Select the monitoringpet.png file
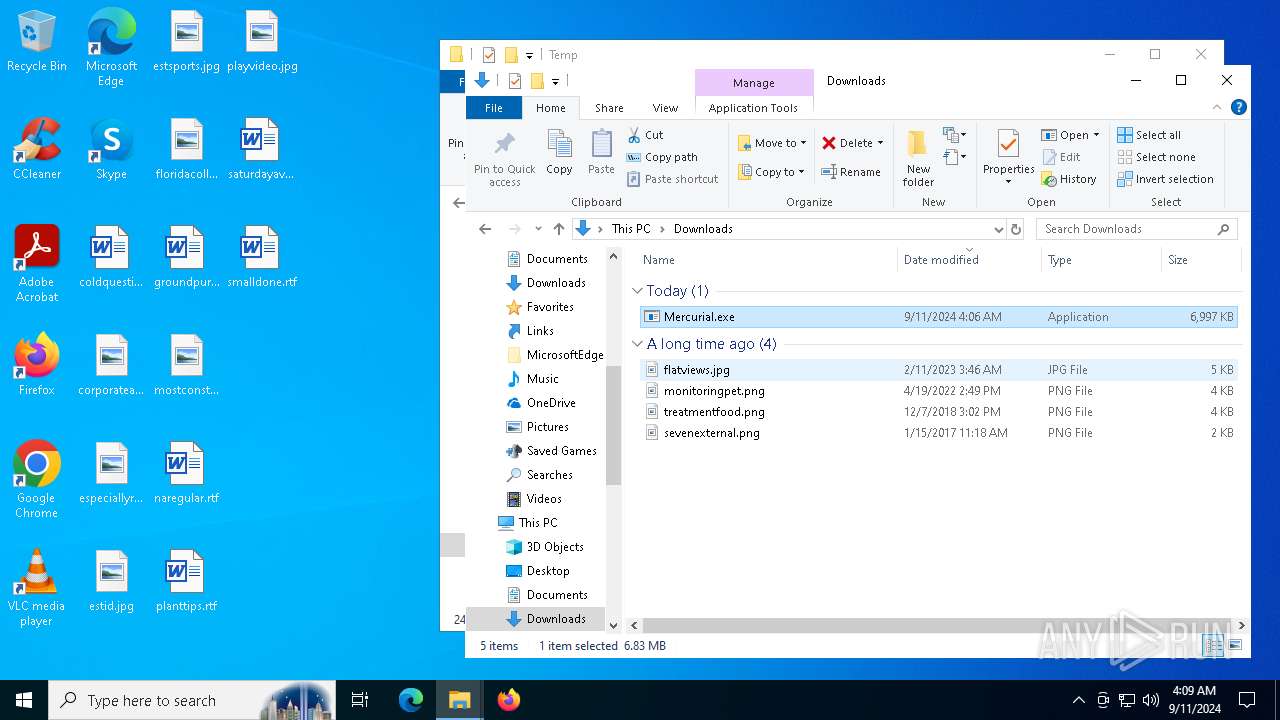Viewport: 1280px width, 720px height. click(x=938, y=391)
